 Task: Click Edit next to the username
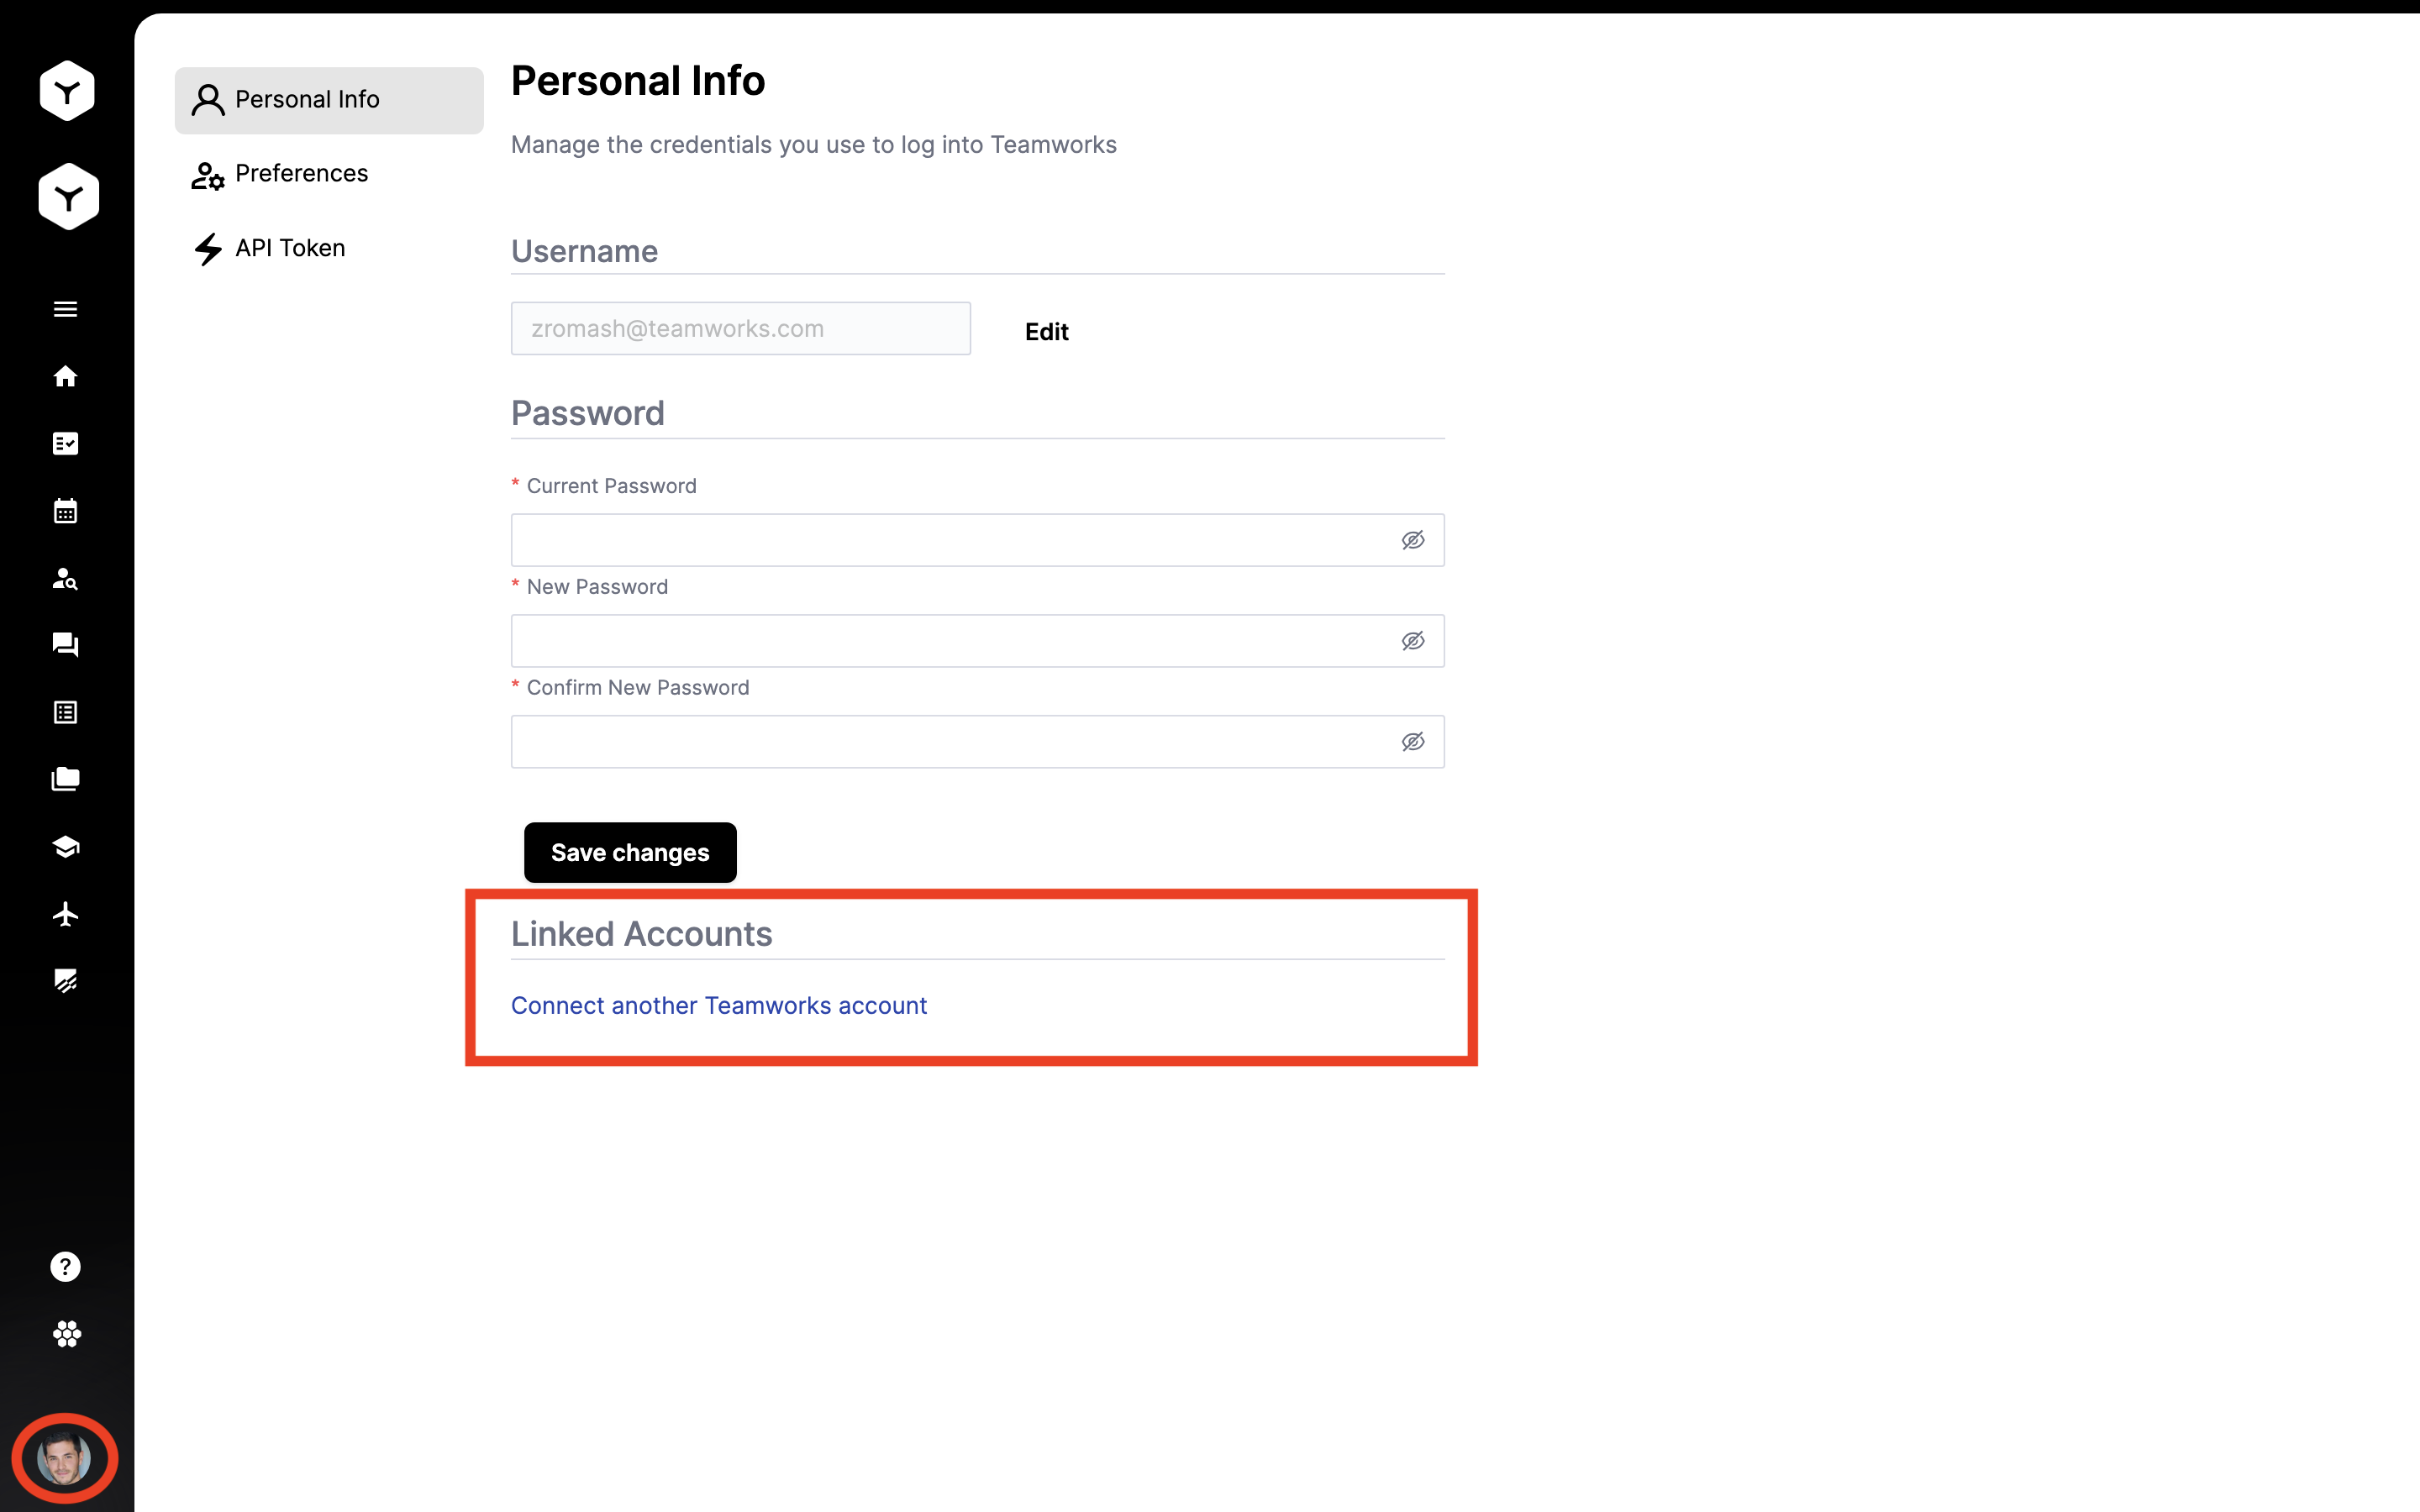[x=1046, y=331]
